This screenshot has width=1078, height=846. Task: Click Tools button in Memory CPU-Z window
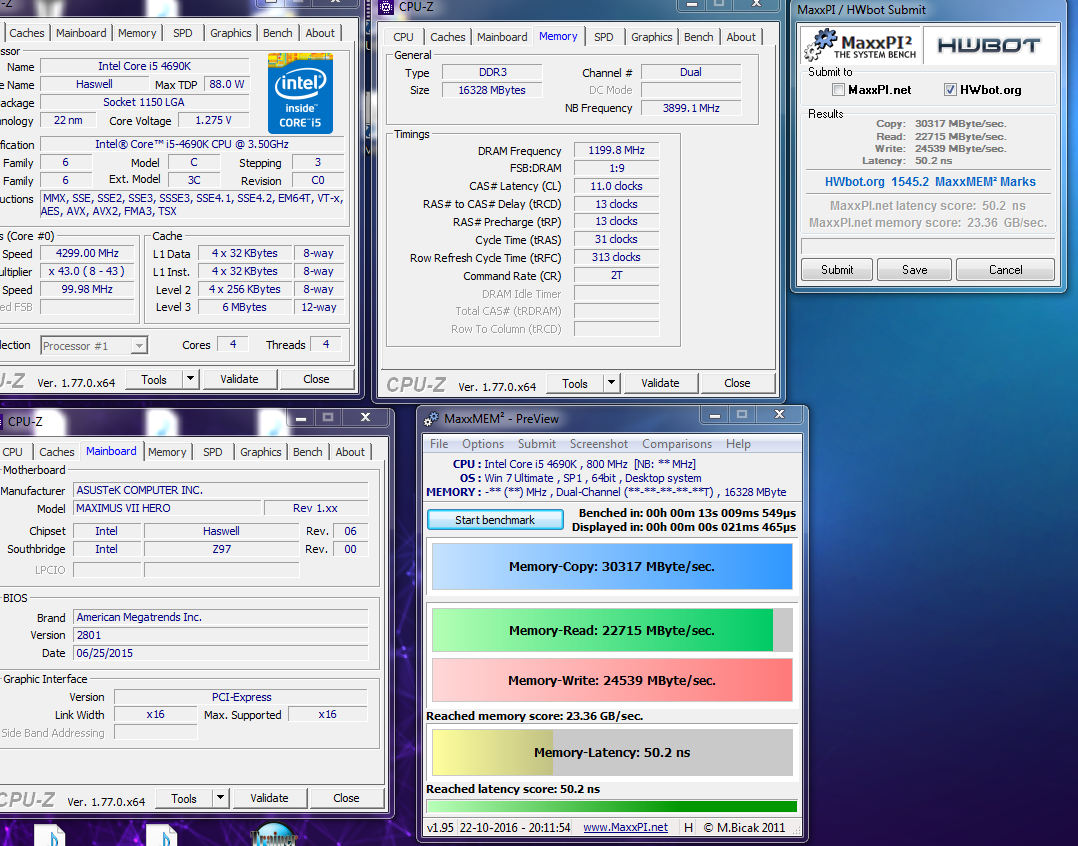point(575,383)
